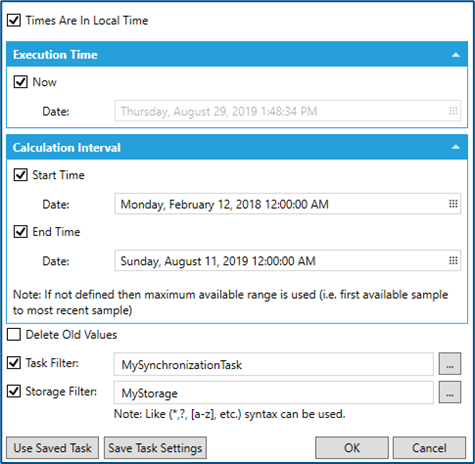
Task: Collapse the Execution Time section arrow
Action: (x=456, y=55)
